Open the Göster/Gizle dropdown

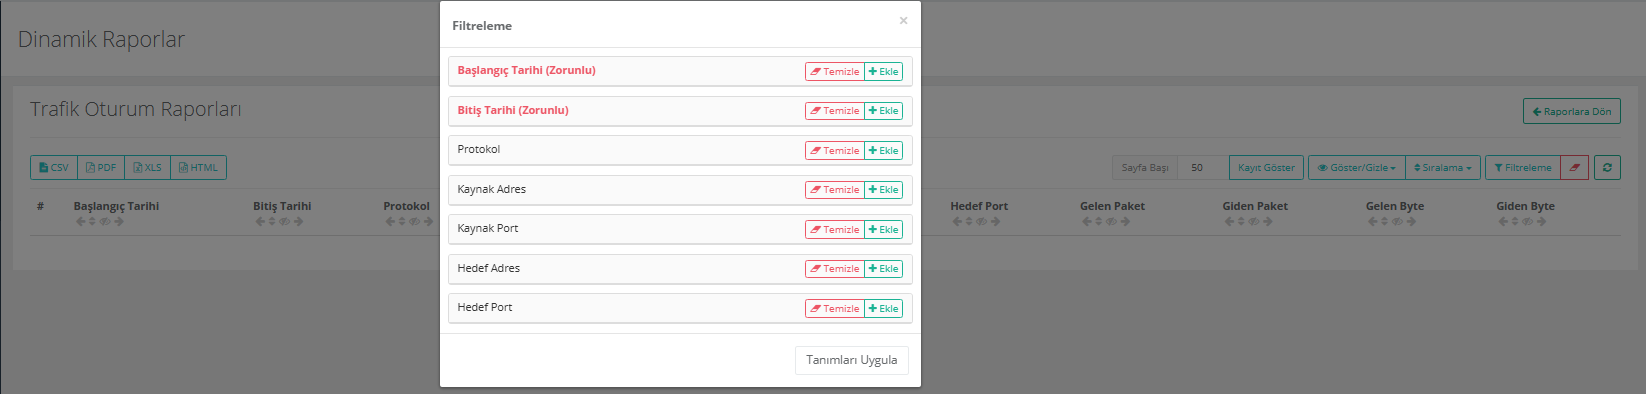[1357, 168]
